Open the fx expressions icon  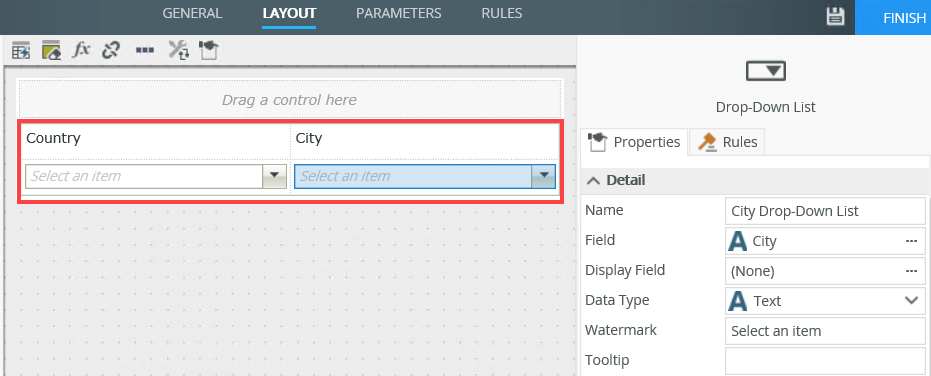[81, 50]
